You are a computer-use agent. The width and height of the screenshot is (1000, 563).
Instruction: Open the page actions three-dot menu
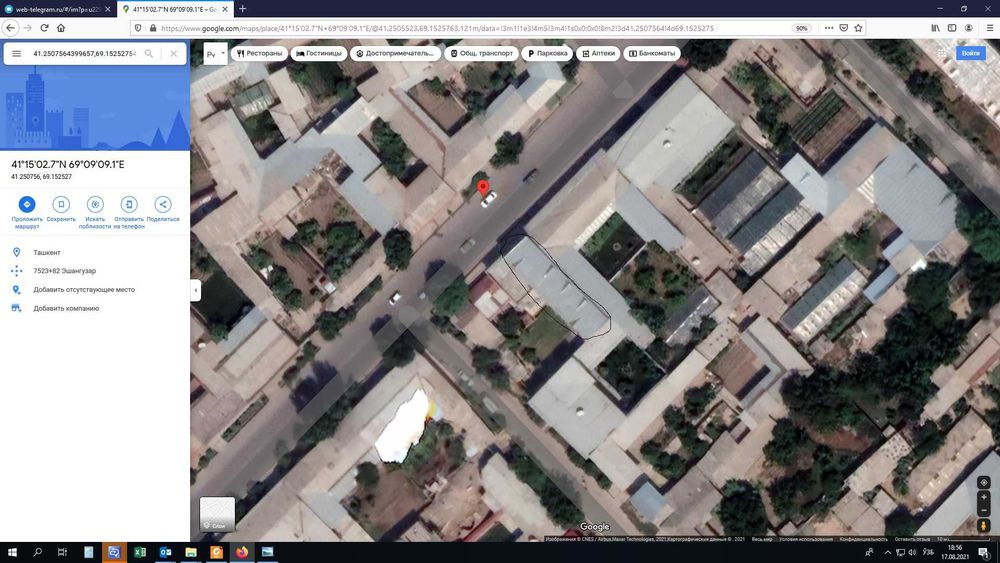point(828,28)
